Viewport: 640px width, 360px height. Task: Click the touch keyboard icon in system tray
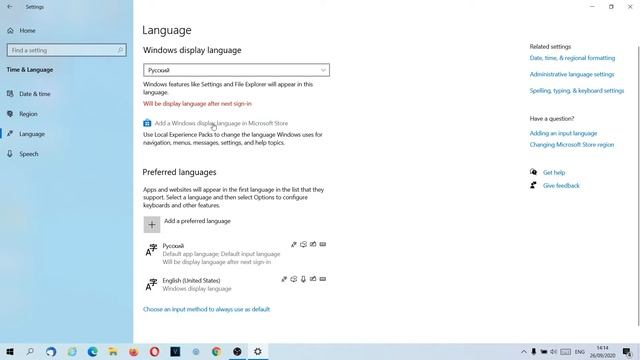pyautogui.click(x=566, y=352)
